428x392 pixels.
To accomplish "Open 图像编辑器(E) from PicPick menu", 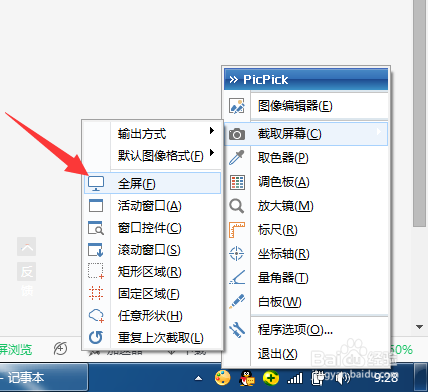I will click(306, 106).
